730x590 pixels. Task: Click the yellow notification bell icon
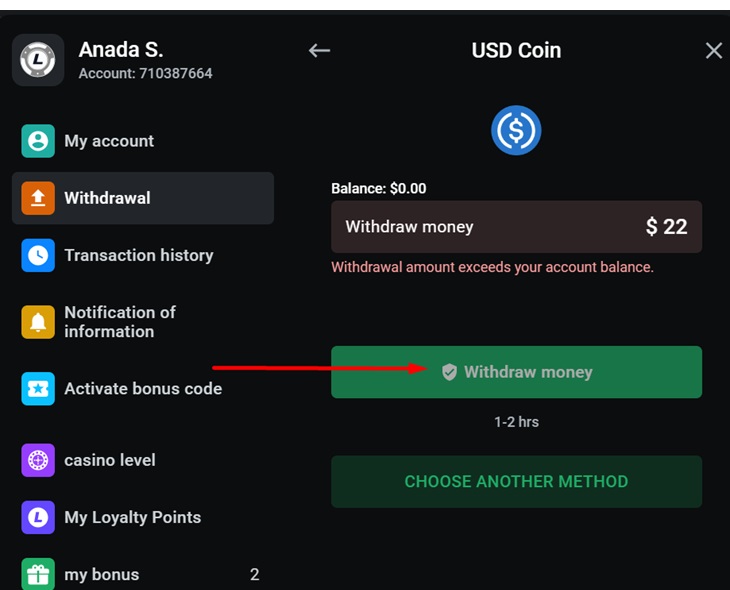[x=38, y=322]
